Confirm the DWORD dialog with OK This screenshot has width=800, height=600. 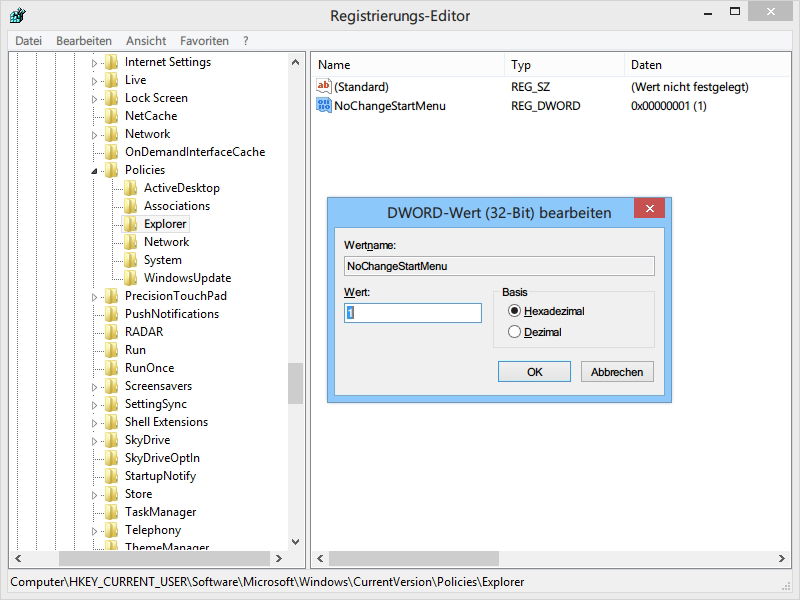tap(534, 372)
